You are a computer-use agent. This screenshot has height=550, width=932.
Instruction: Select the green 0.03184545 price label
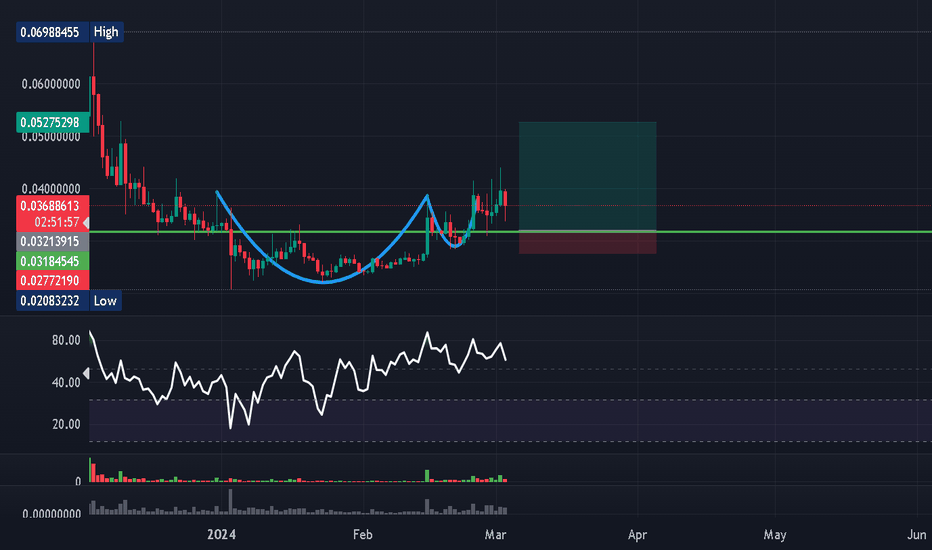tap(52, 261)
